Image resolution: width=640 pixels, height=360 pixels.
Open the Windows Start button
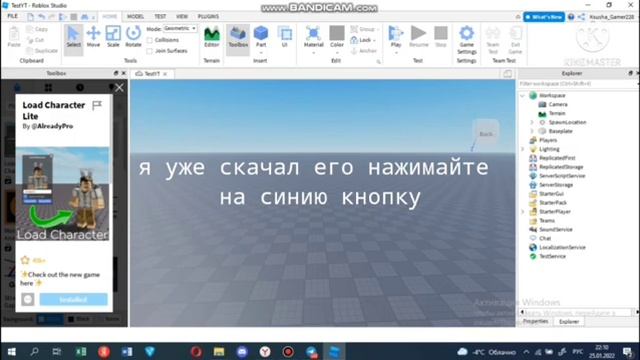point(12,351)
